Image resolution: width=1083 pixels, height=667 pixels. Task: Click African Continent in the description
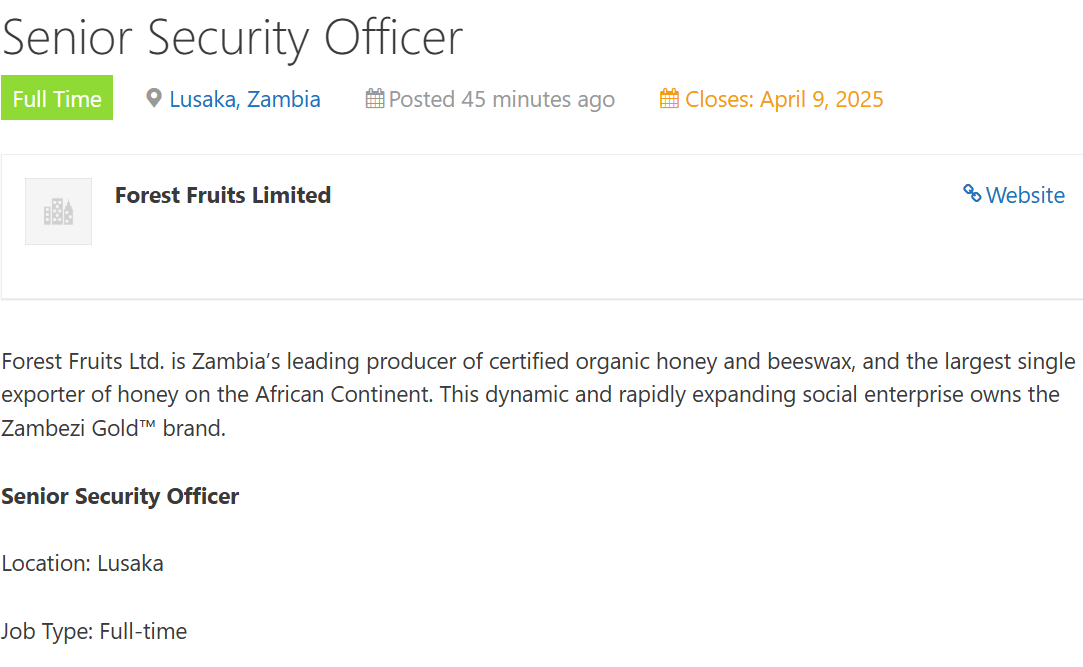[x=343, y=394]
